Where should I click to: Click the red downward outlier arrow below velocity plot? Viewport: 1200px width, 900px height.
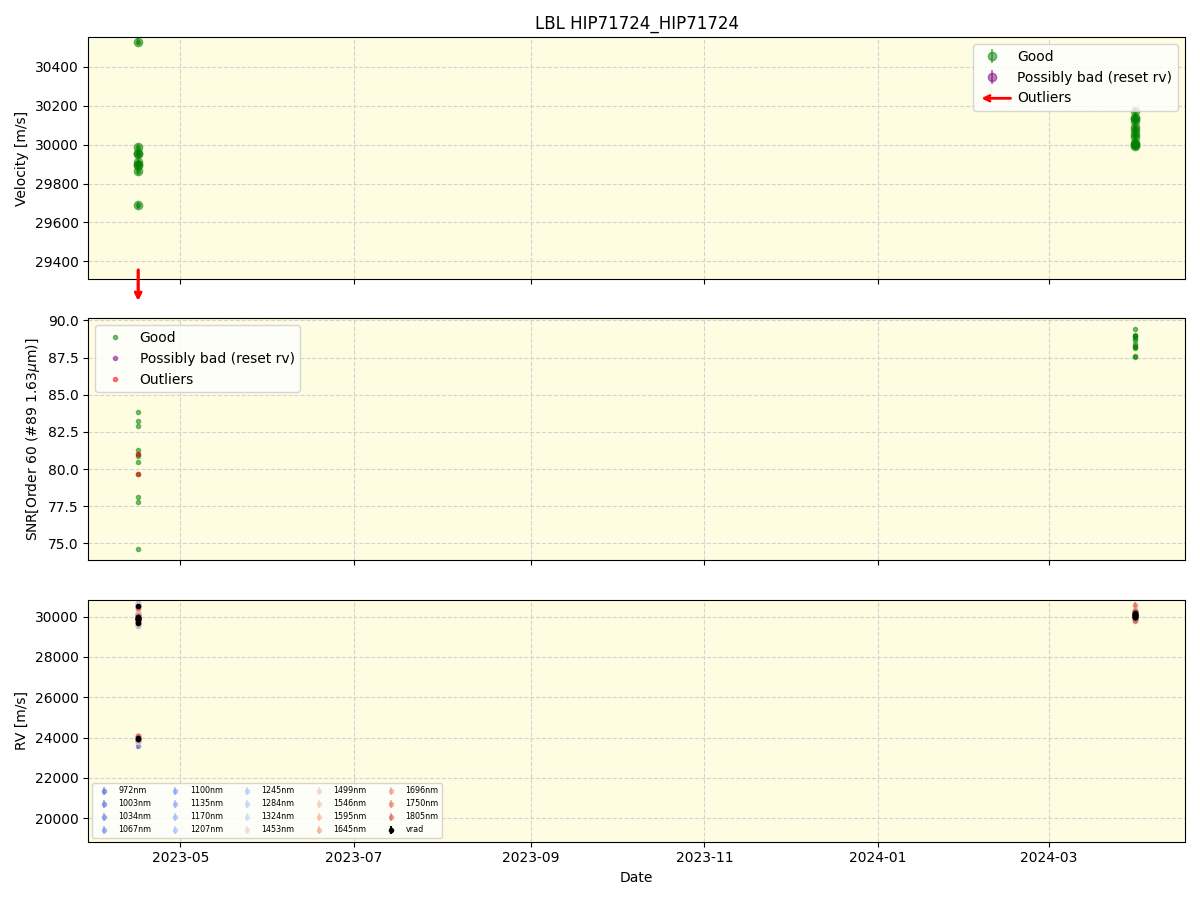[x=138, y=284]
